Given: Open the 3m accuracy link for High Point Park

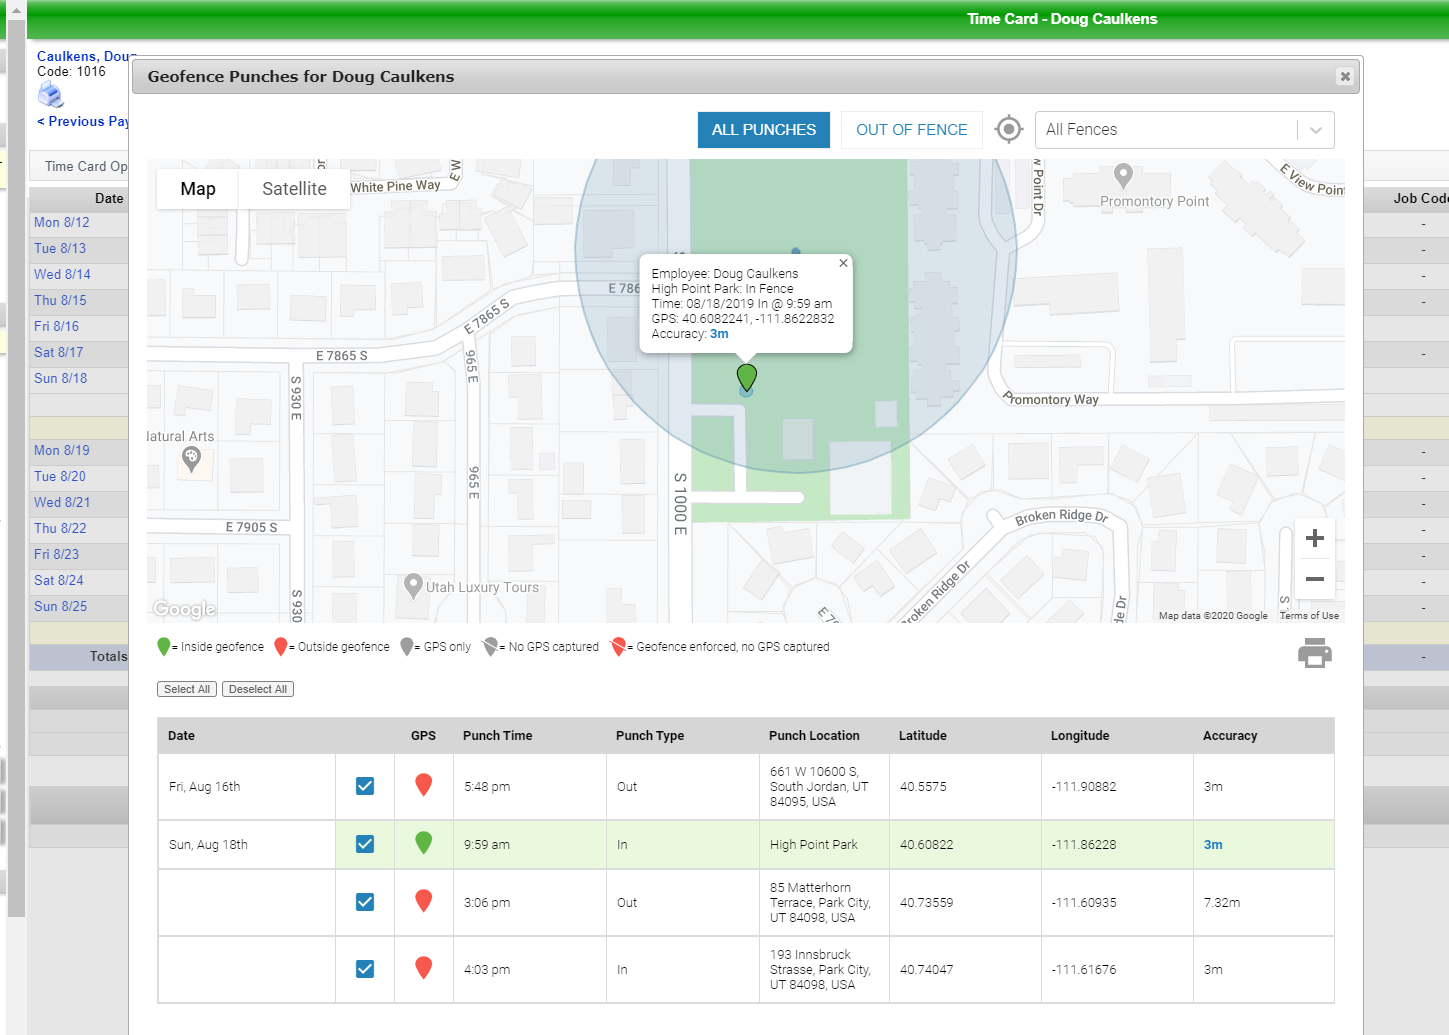Looking at the screenshot, I should 1212,844.
